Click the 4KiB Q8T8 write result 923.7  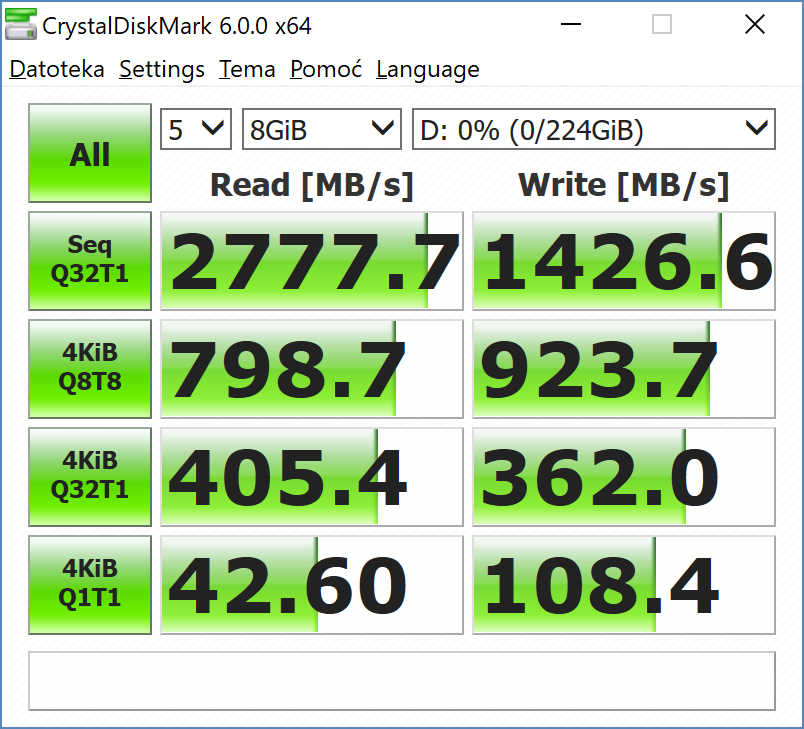tap(624, 369)
